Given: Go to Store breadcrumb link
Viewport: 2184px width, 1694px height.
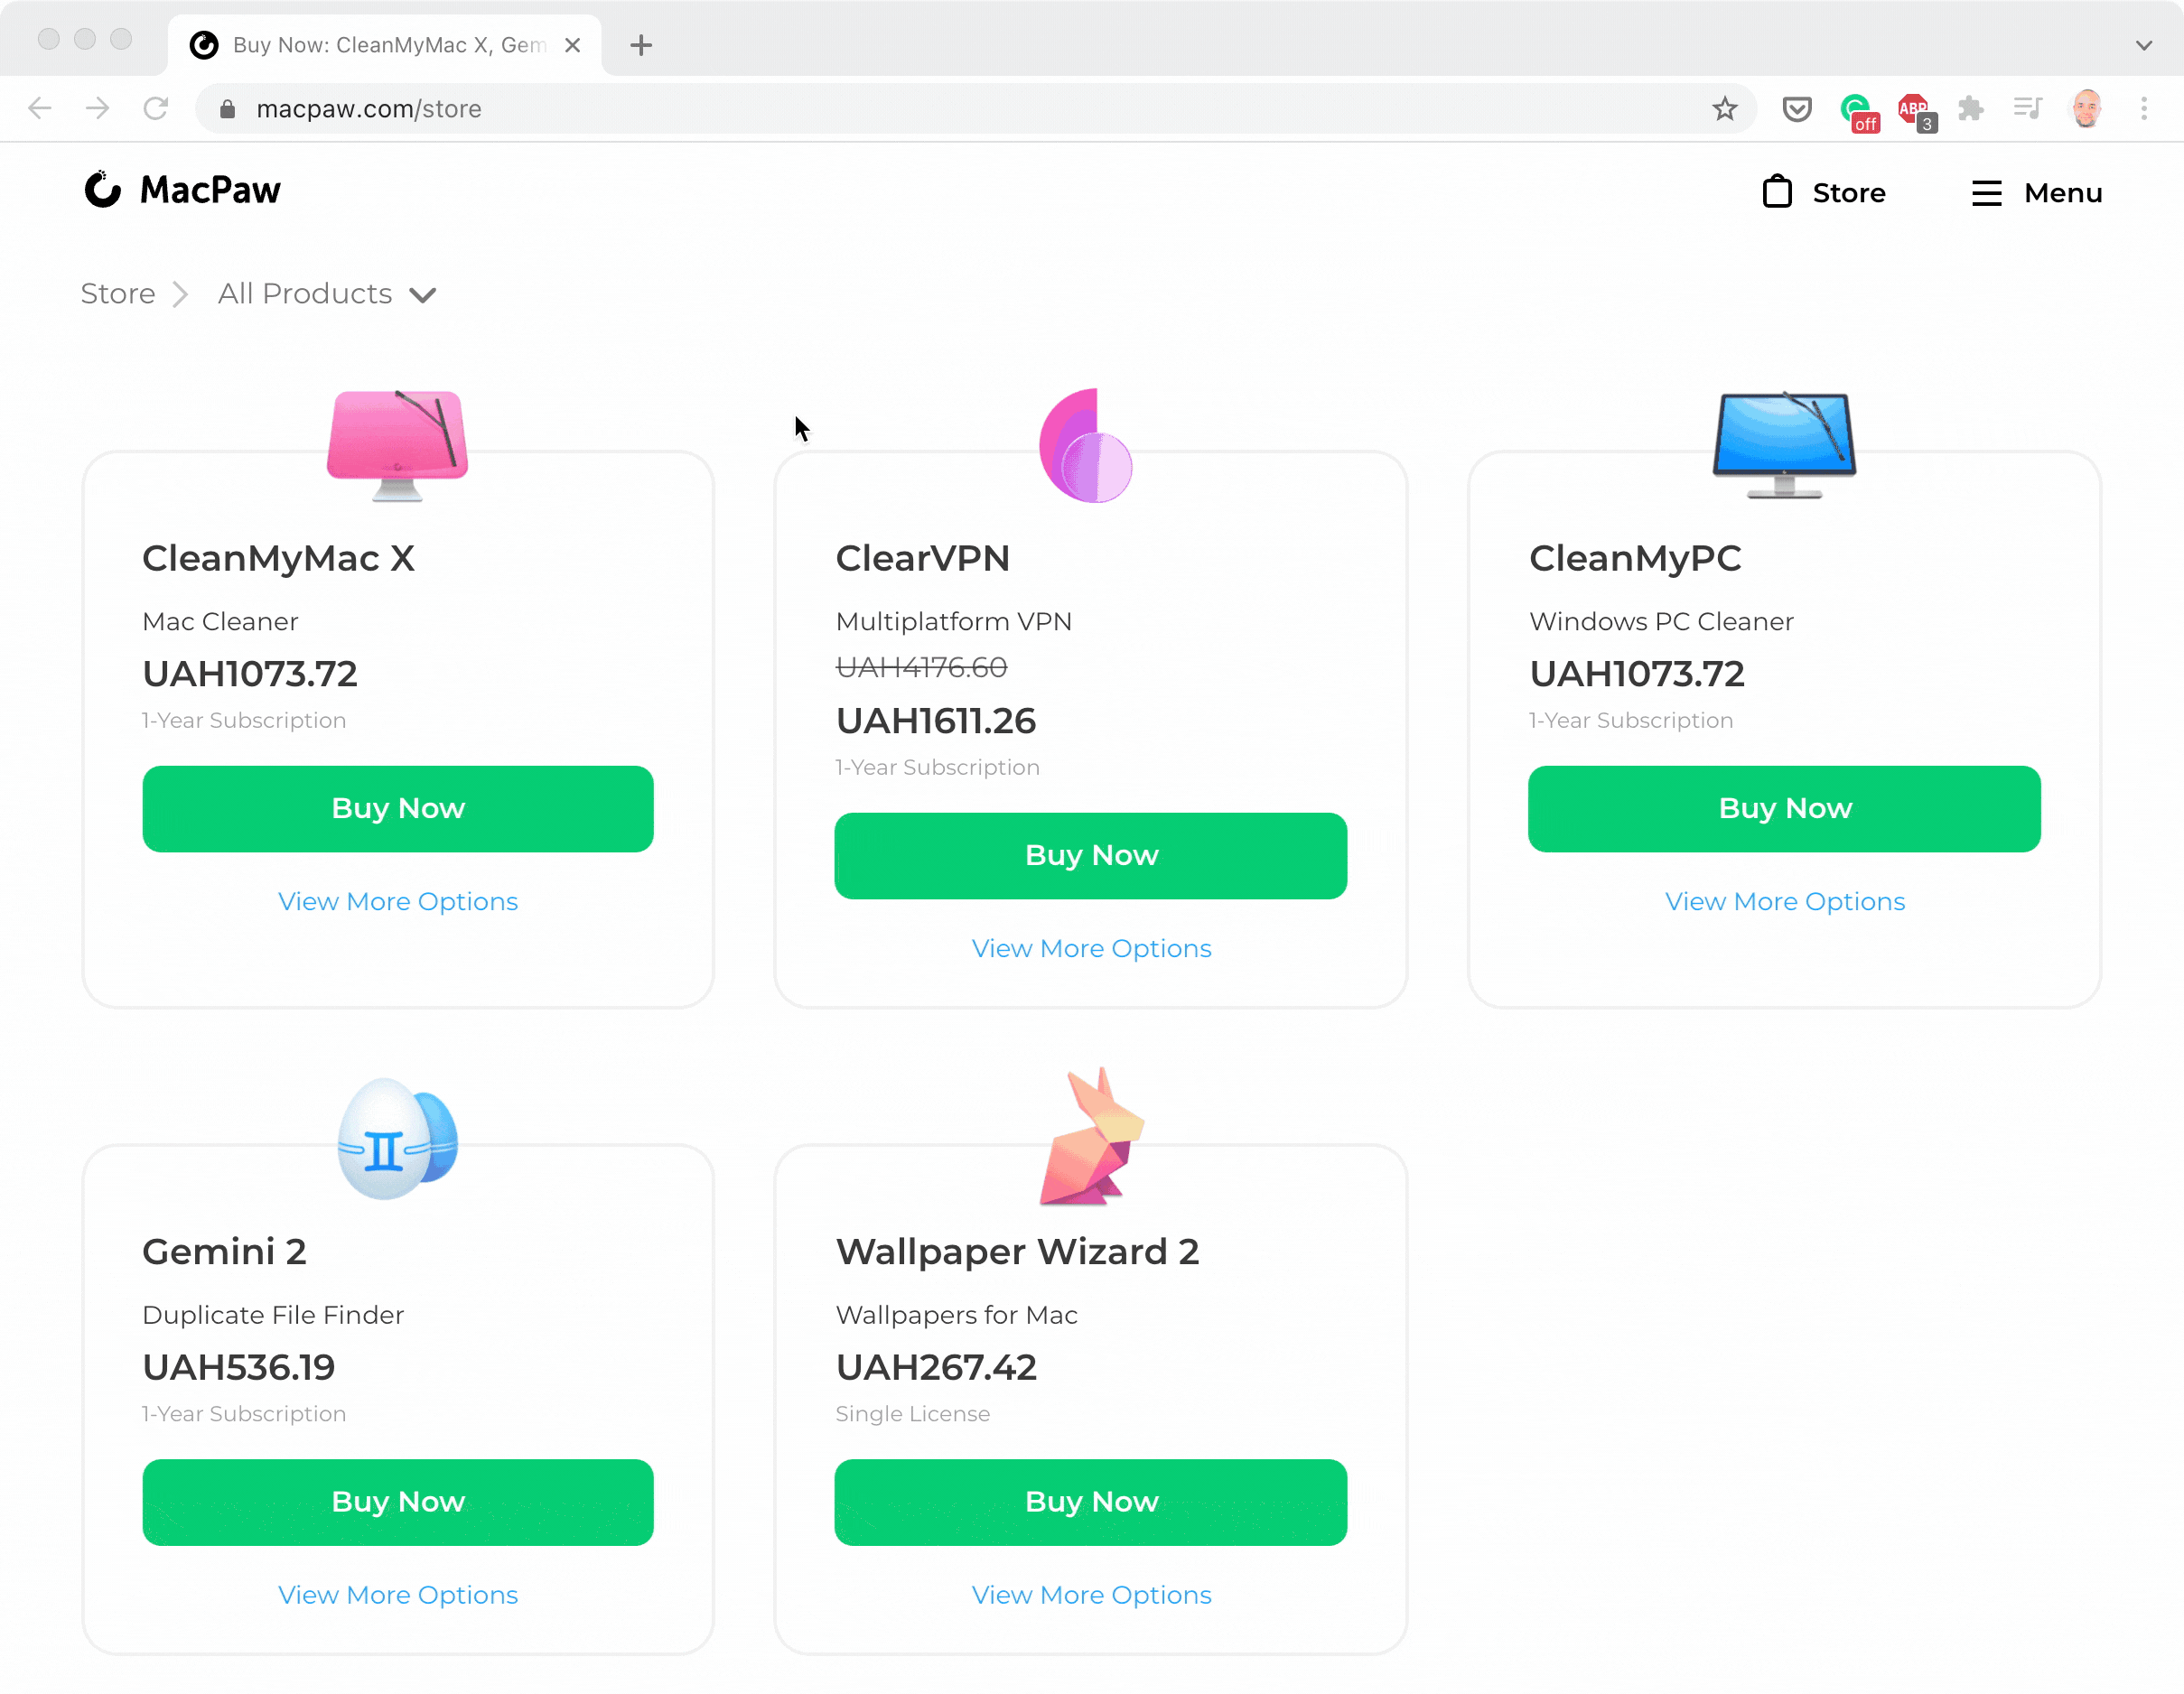Looking at the screenshot, I should click(118, 294).
